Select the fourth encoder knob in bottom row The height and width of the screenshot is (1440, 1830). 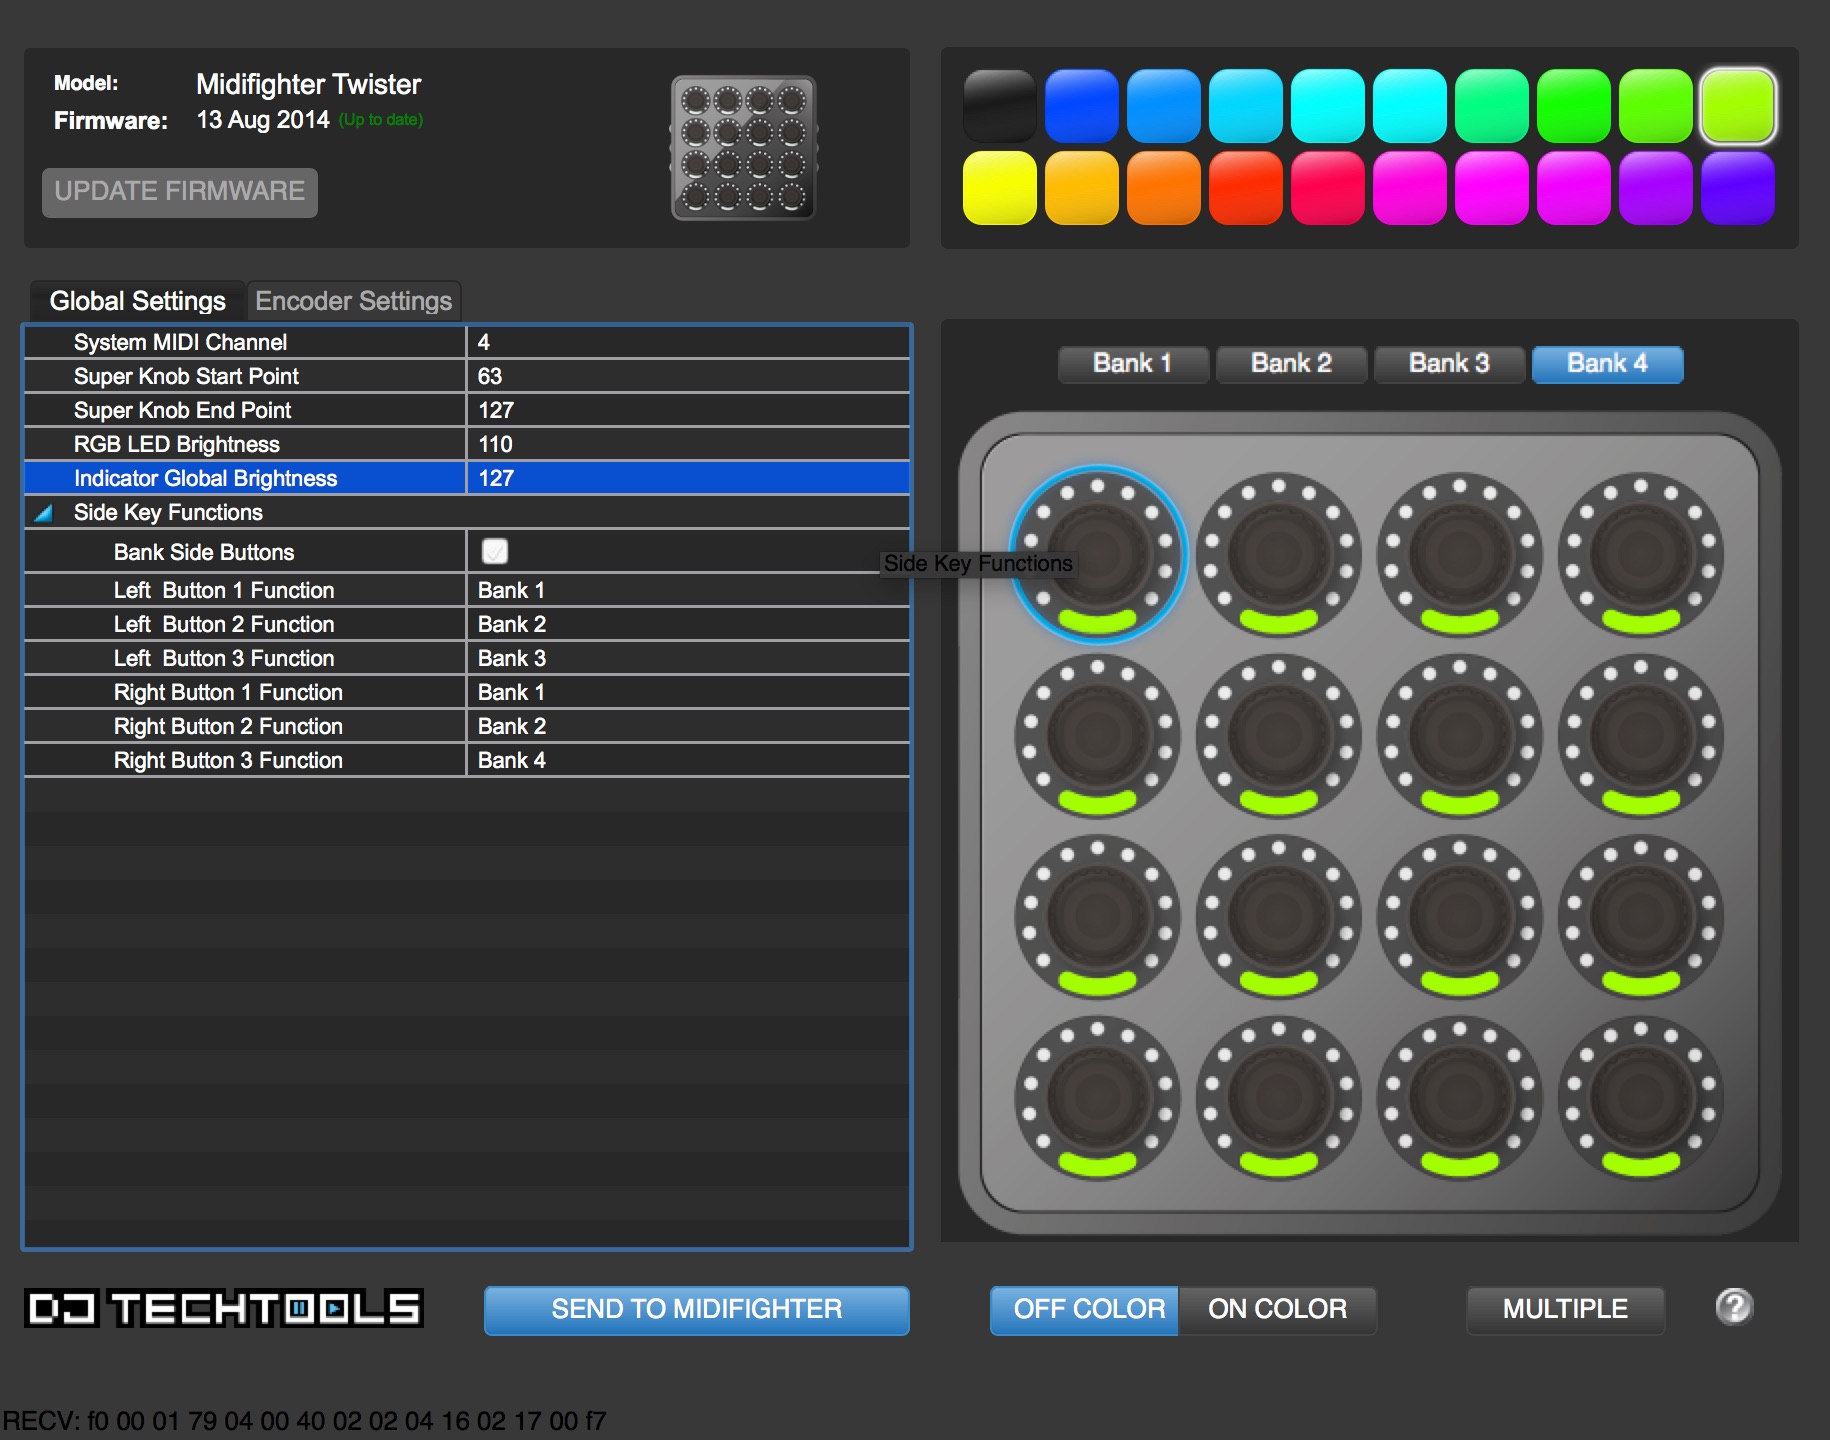click(x=1641, y=1098)
